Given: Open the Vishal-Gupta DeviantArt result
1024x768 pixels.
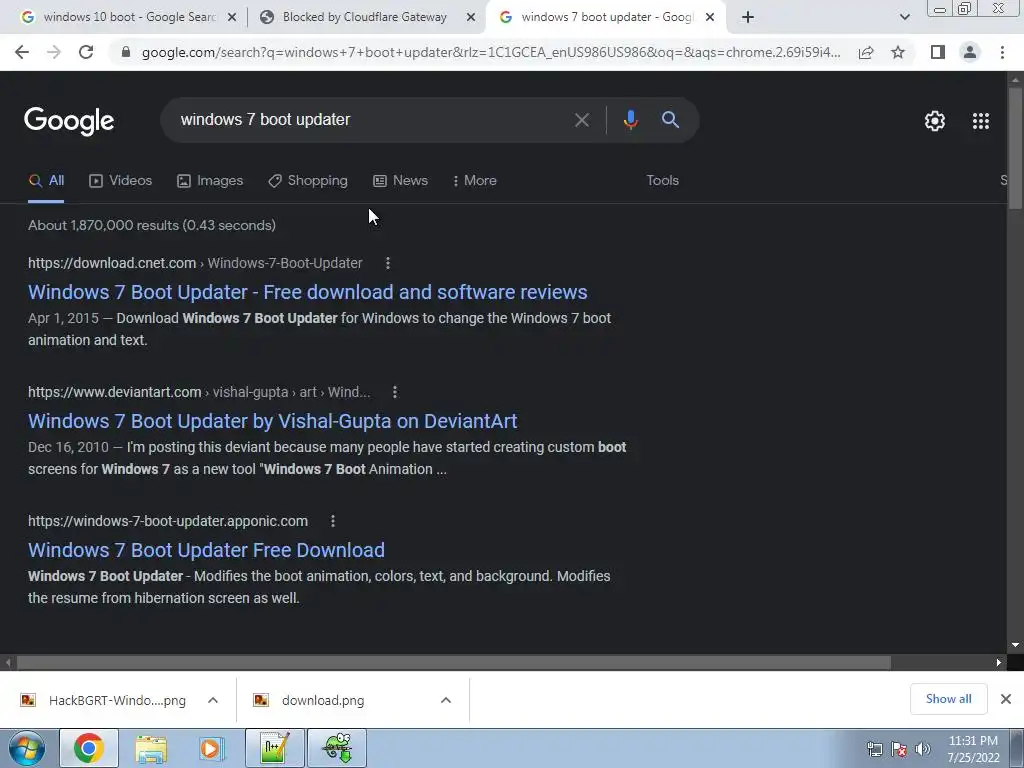Looking at the screenshot, I should coord(272,421).
